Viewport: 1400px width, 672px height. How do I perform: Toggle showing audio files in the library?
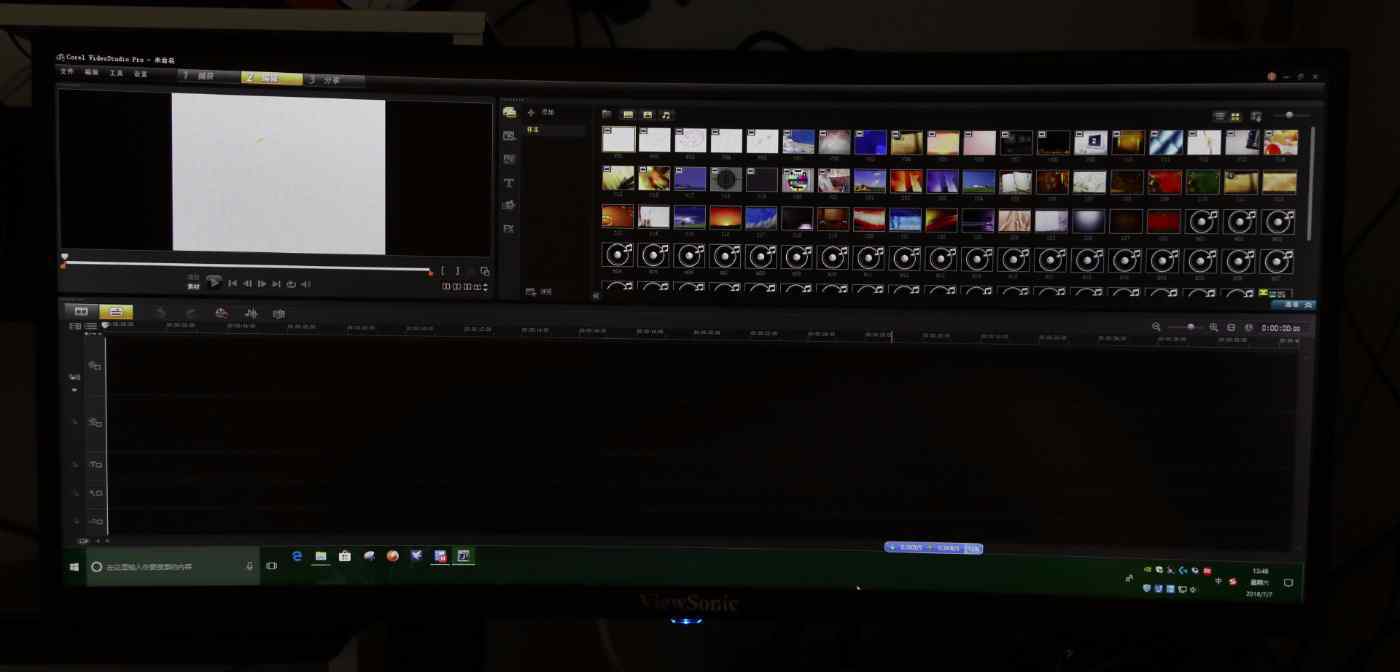(x=667, y=115)
